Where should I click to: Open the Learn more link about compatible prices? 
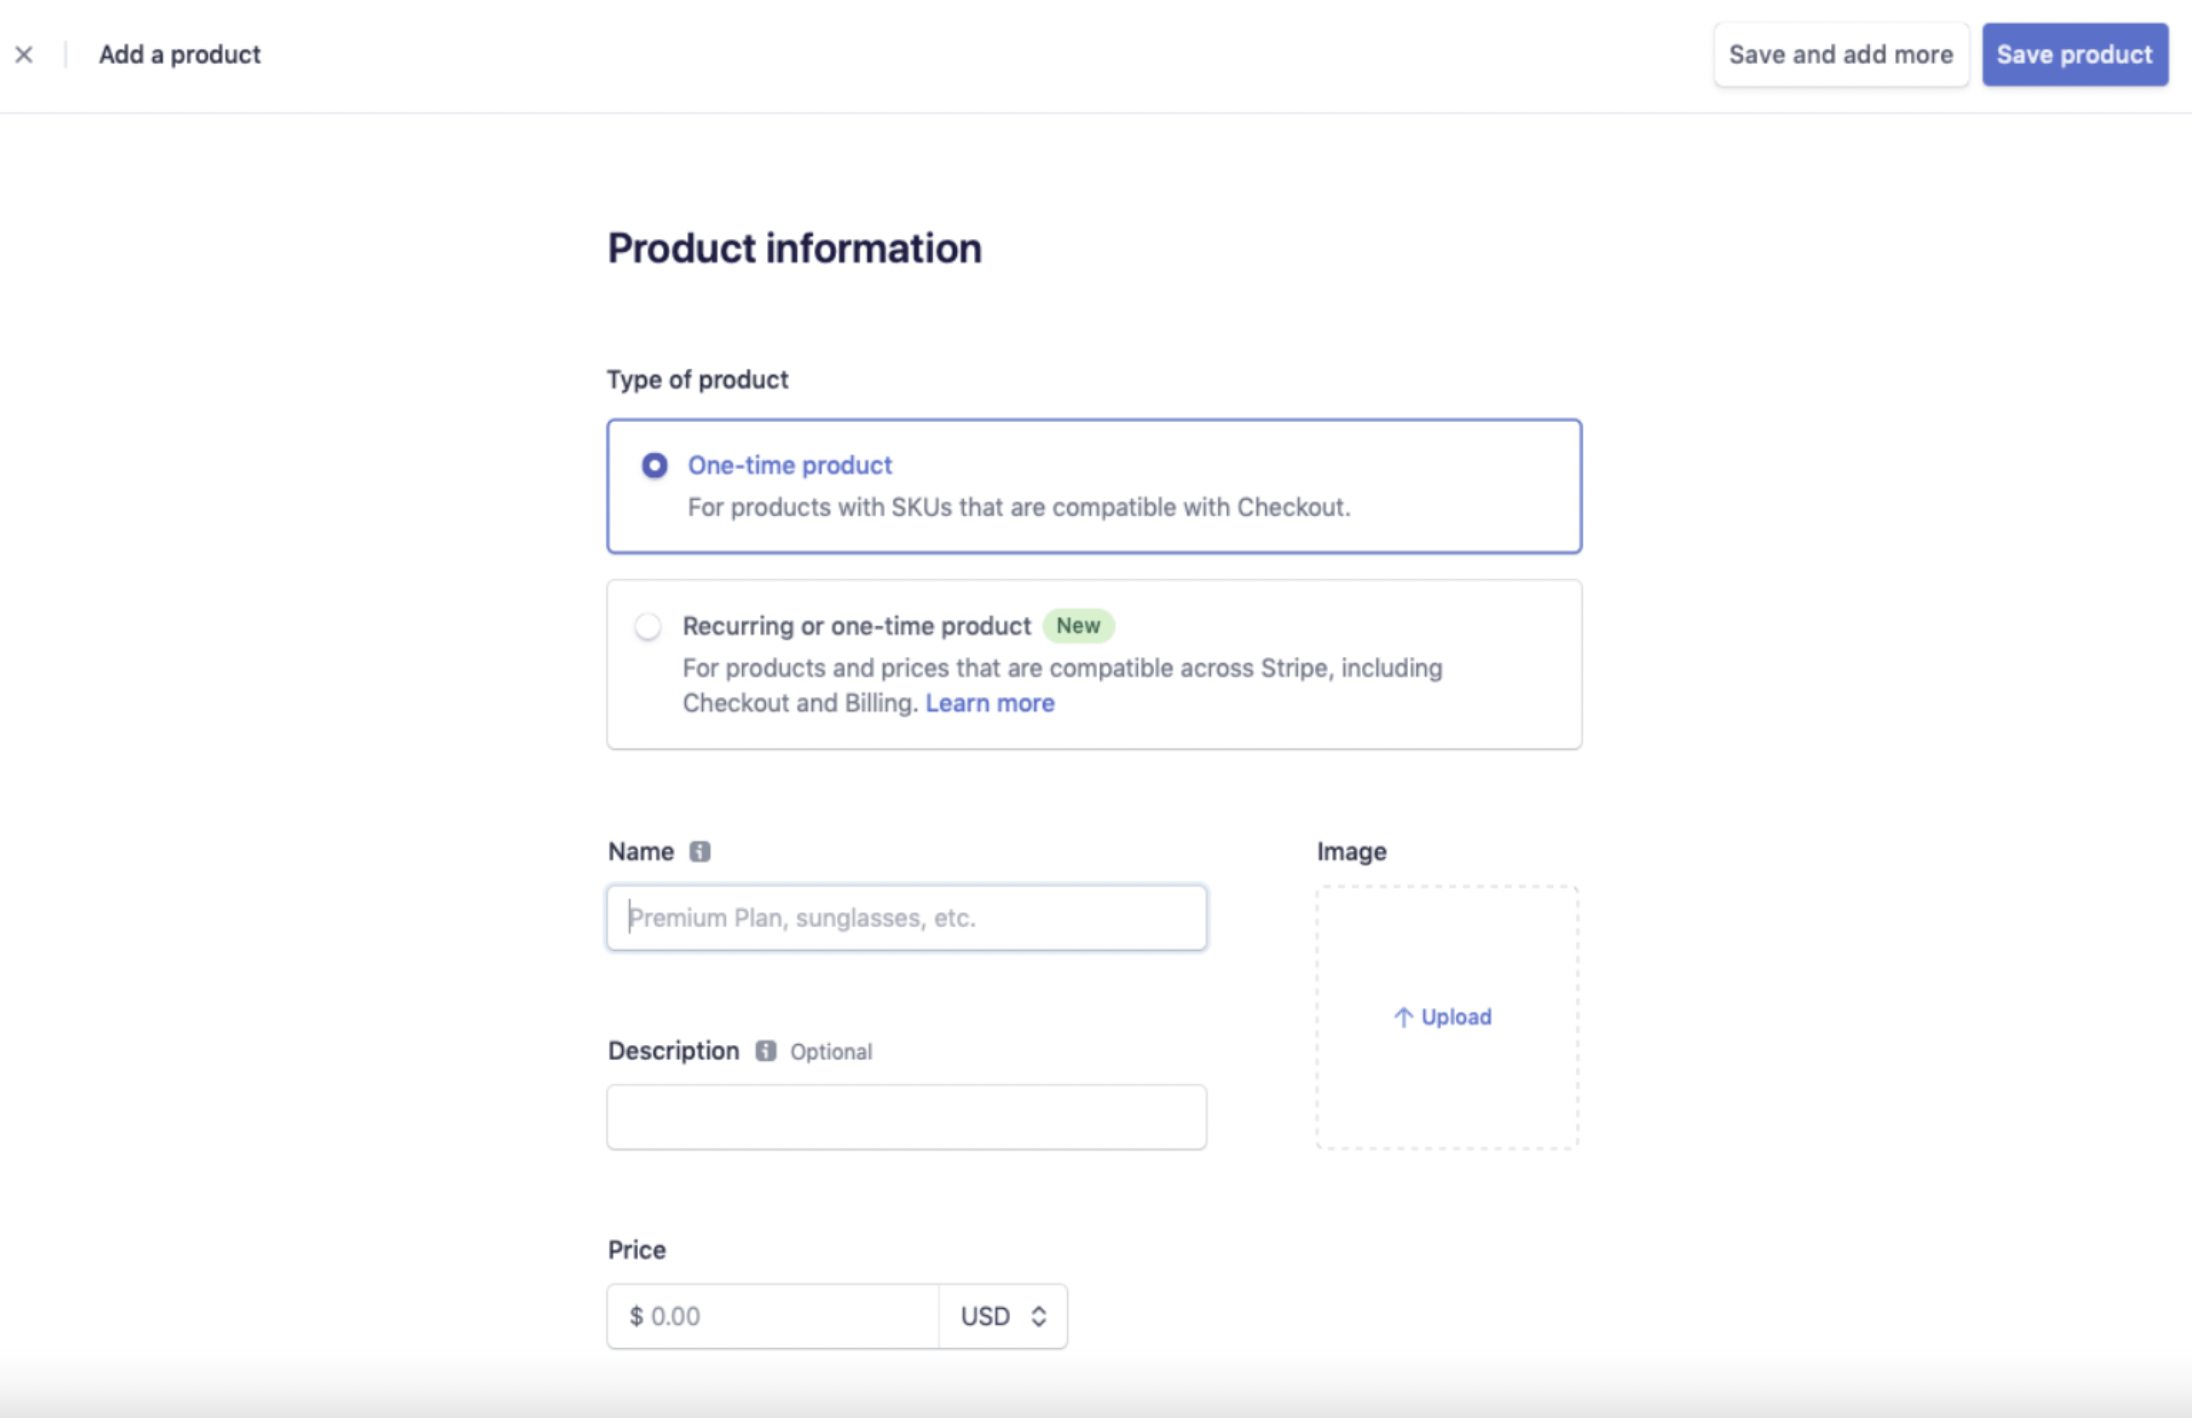pos(989,703)
